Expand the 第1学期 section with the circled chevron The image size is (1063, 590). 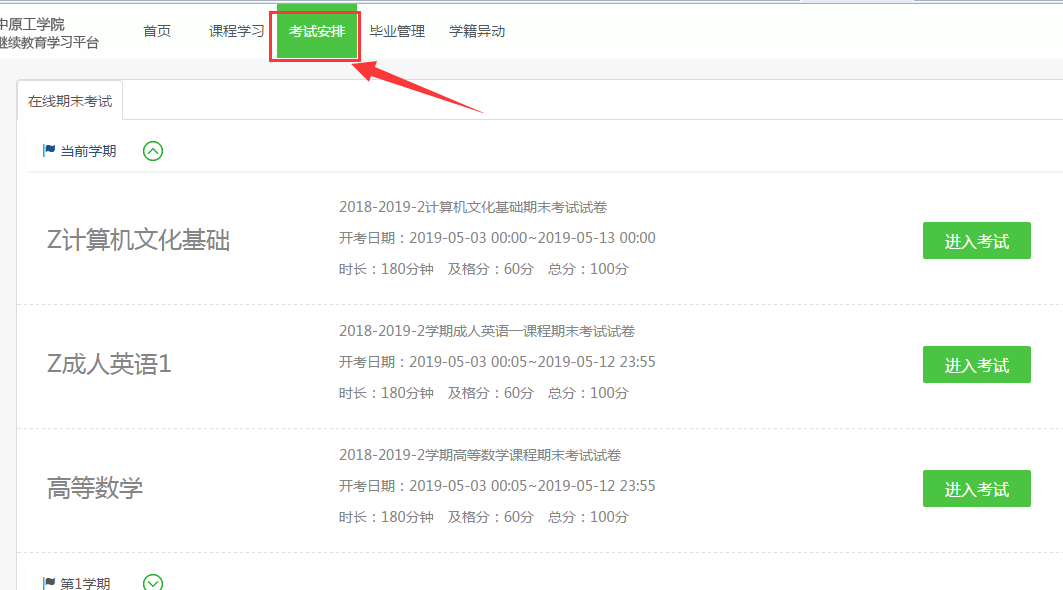153,582
